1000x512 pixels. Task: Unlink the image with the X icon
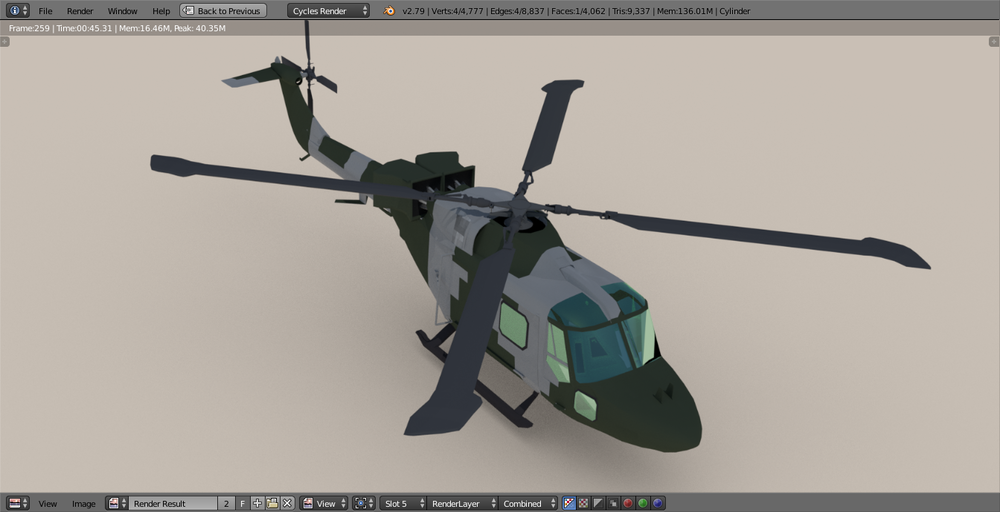[x=288, y=503]
